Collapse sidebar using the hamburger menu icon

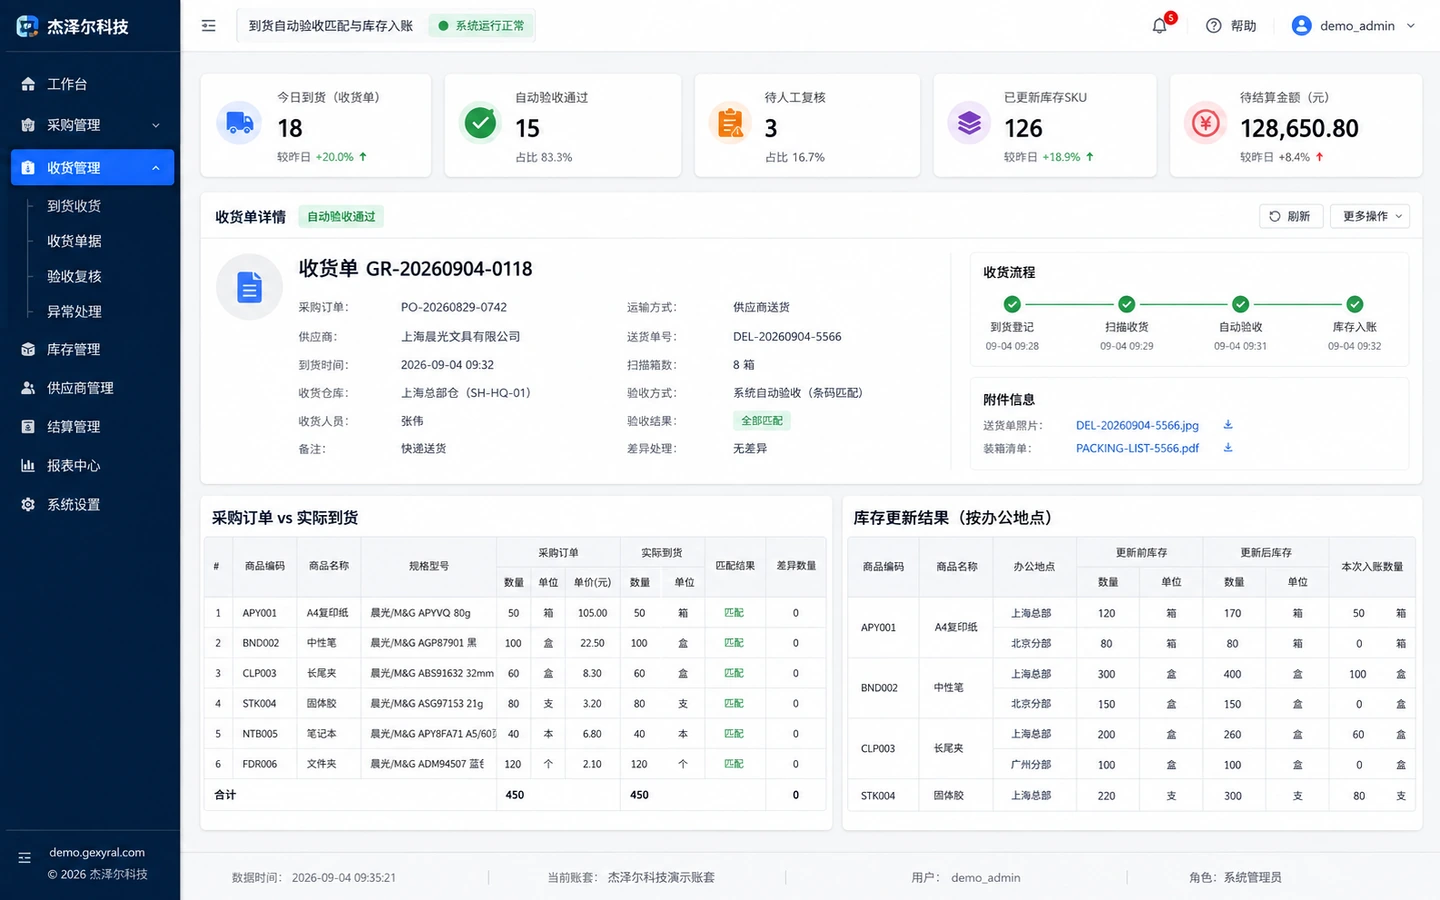tap(208, 26)
